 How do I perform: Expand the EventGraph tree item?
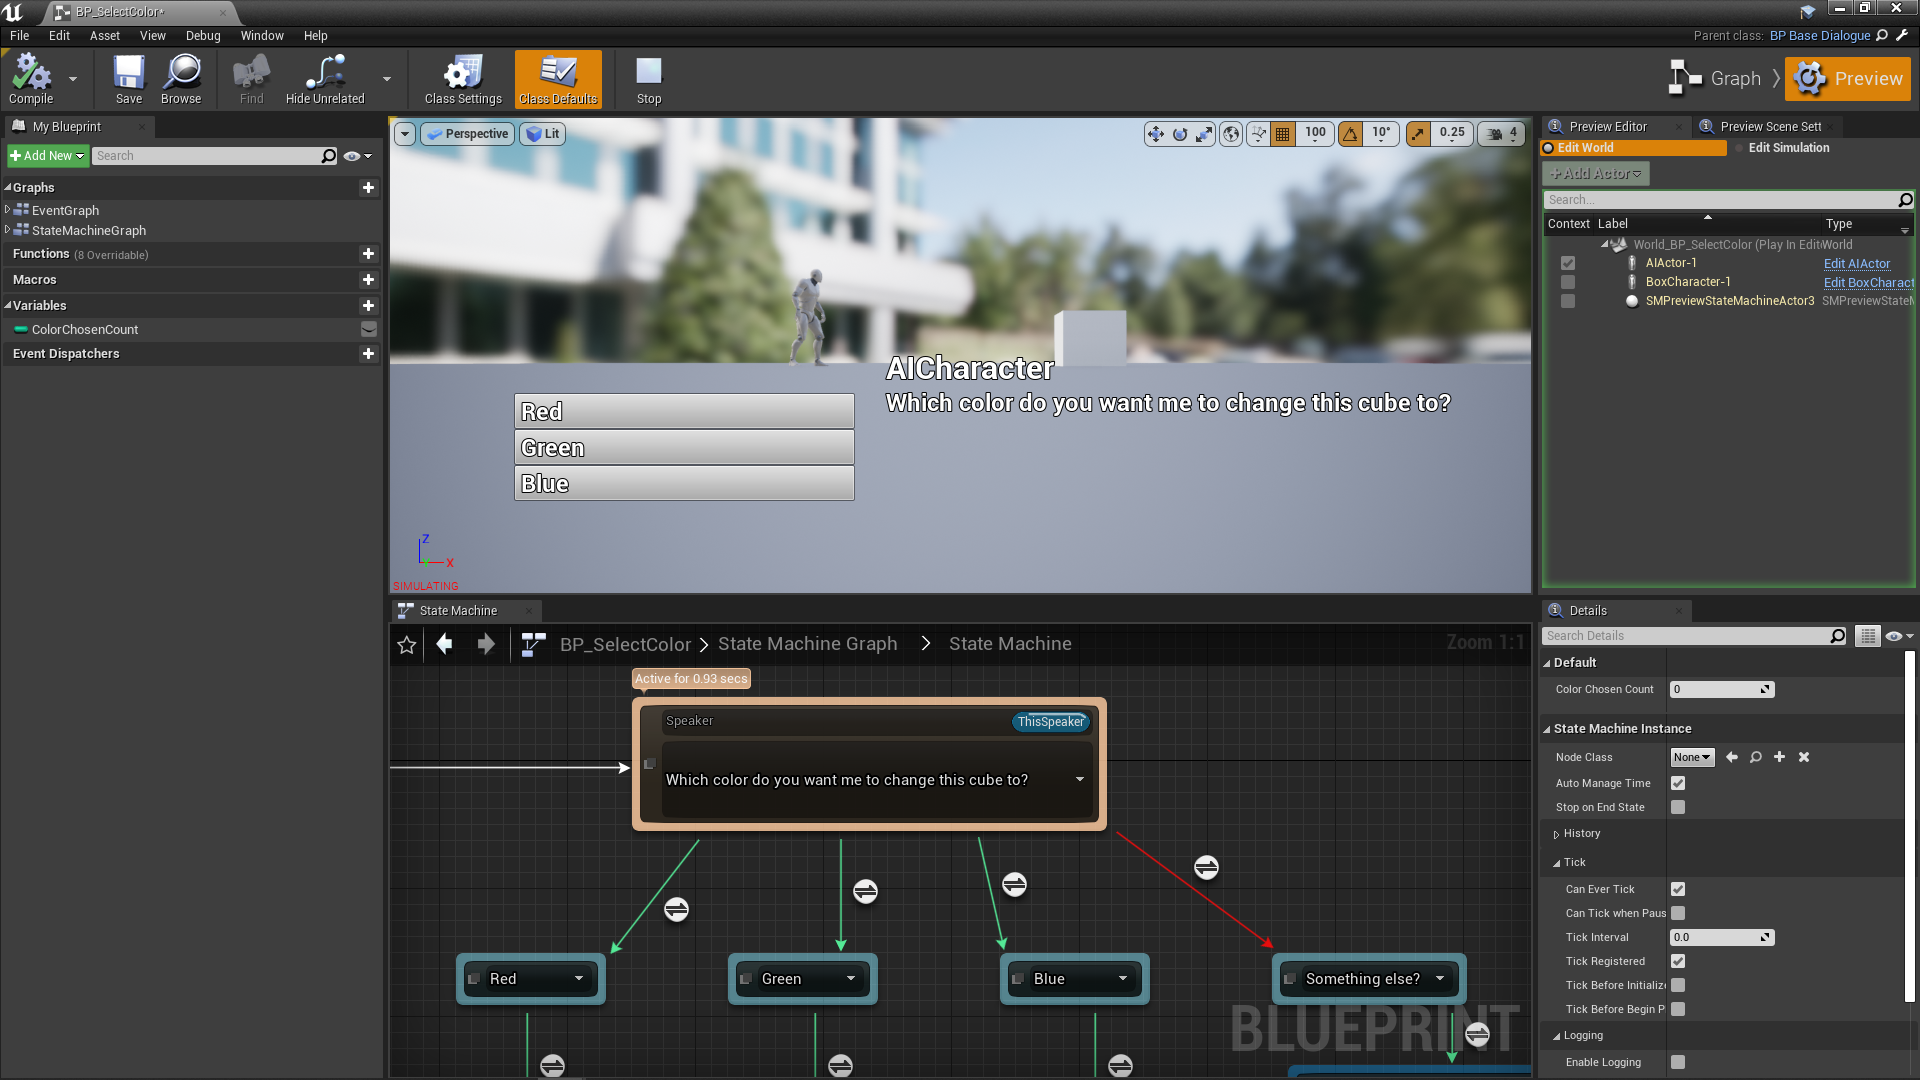coord(8,210)
